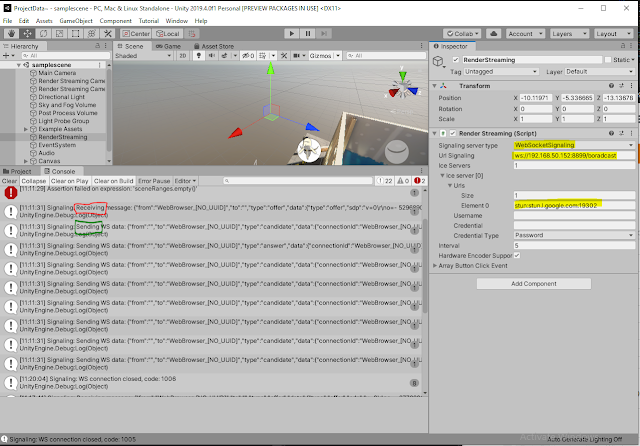Click the Step frame button
This screenshot has width=640, height=446.
point(324,33)
